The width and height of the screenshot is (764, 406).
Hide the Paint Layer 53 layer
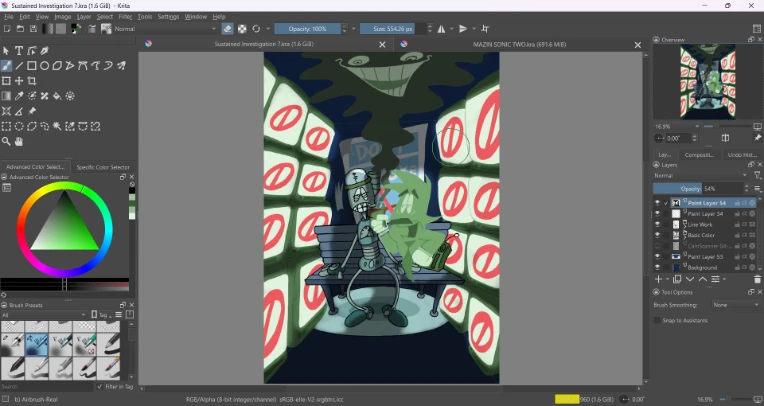[x=657, y=257]
